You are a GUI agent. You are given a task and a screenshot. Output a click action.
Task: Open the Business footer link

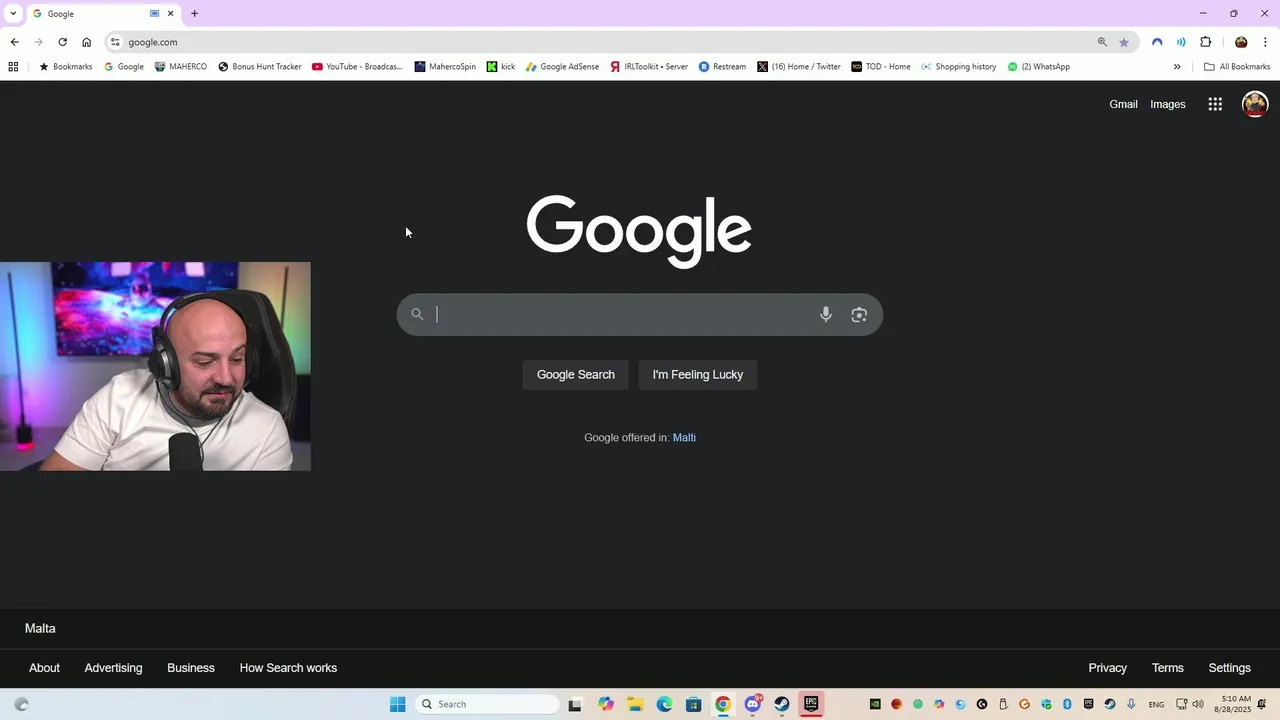[x=191, y=668]
